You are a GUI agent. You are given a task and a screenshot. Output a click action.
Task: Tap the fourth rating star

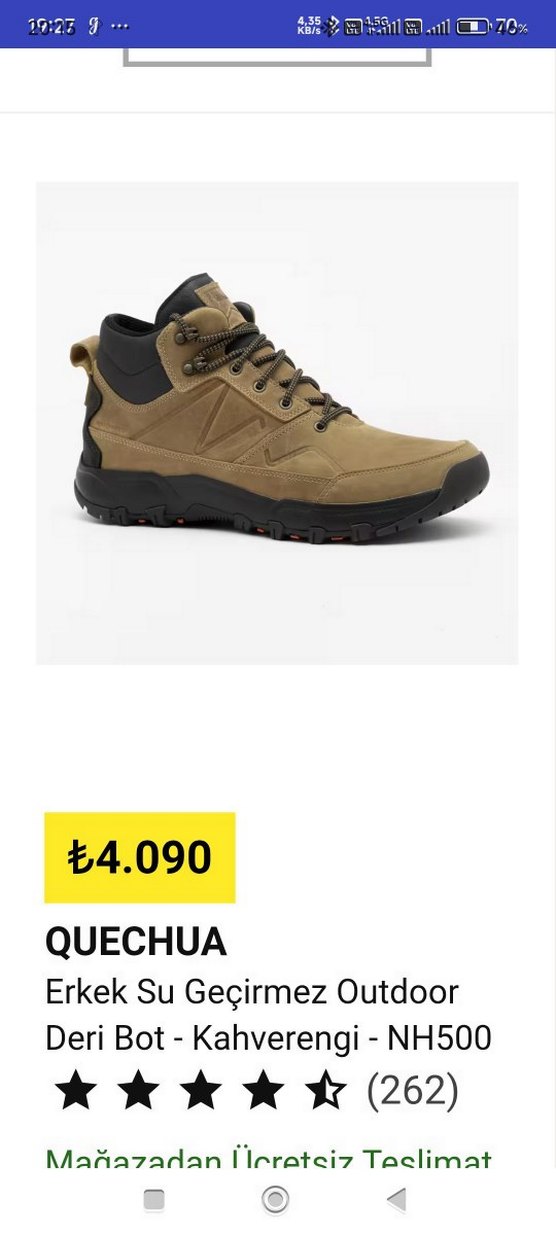pyautogui.click(x=263, y=1090)
